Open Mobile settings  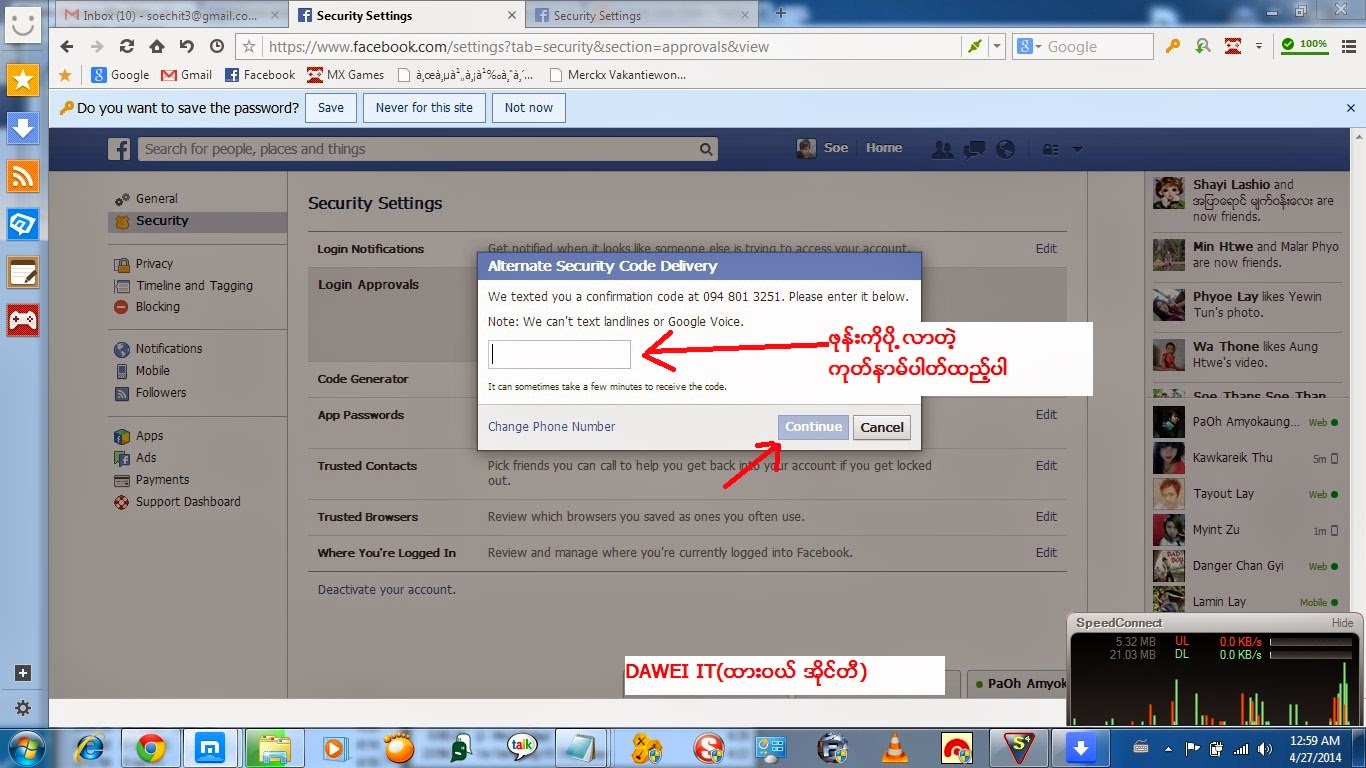(153, 370)
